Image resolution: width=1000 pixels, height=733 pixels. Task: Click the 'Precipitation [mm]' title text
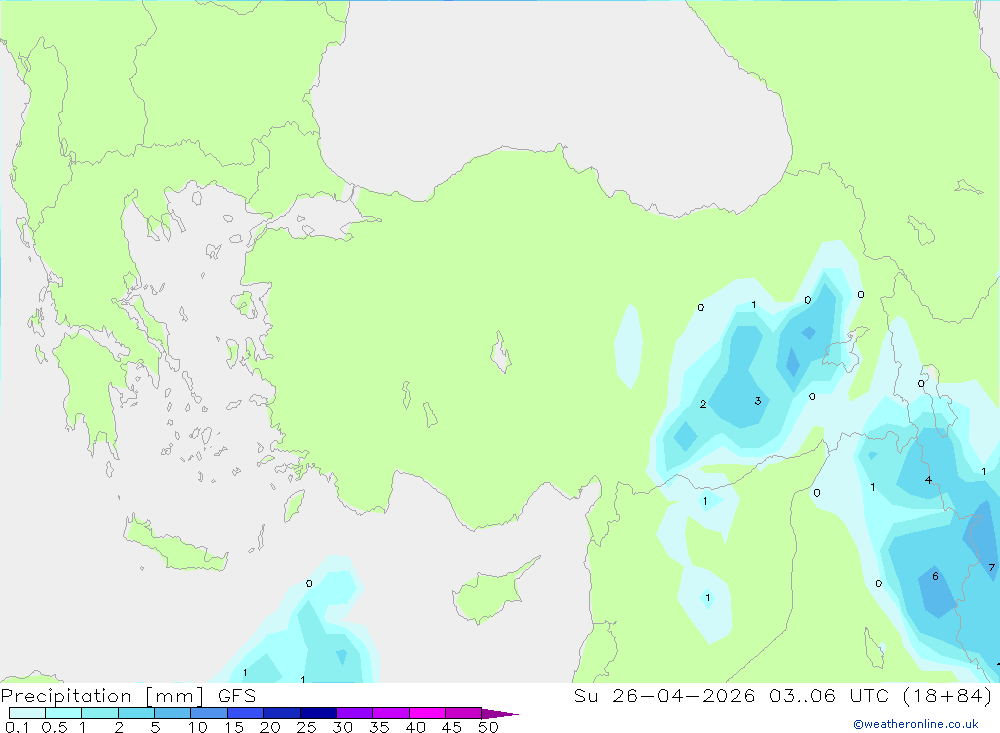tap(102, 696)
